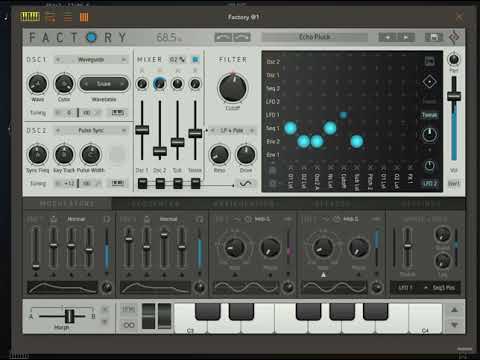The width and height of the screenshot is (480, 360).
Task: Click the orange vertical bars icon in top bar
Action: [84, 17]
